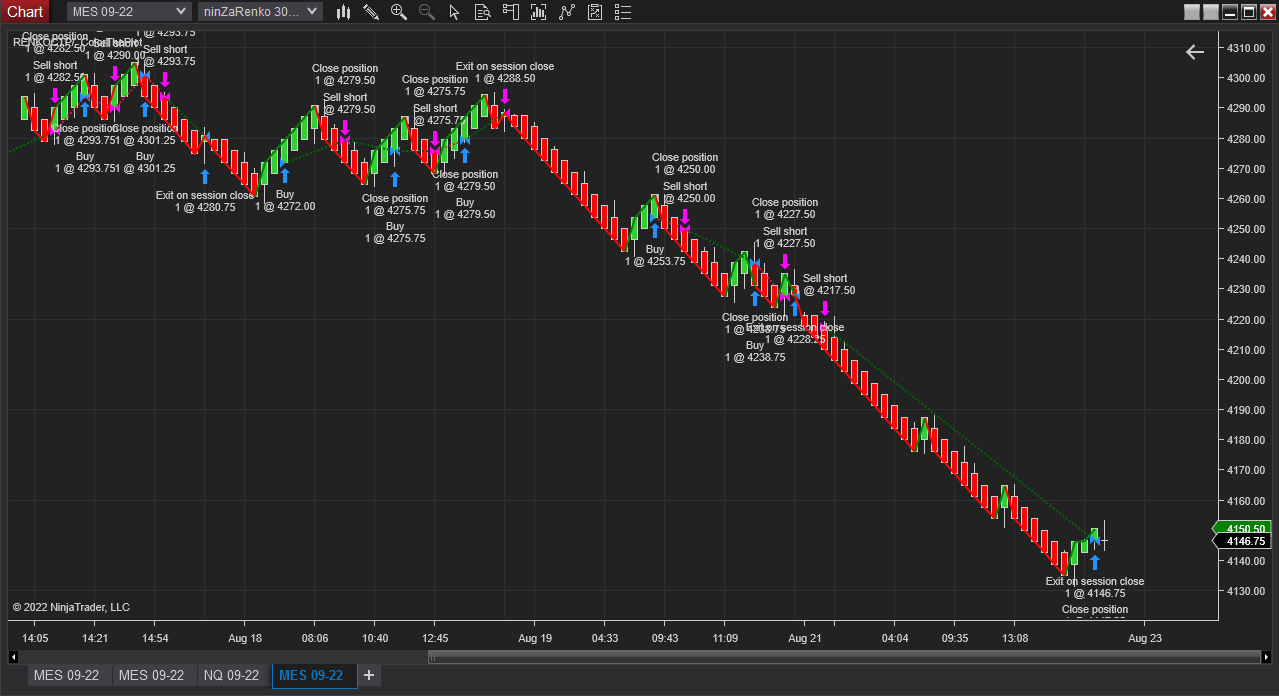1279x696 pixels.
Task: Click the © 2022 NinjaTrader, LLC text
Action: (x=71, y=607)
